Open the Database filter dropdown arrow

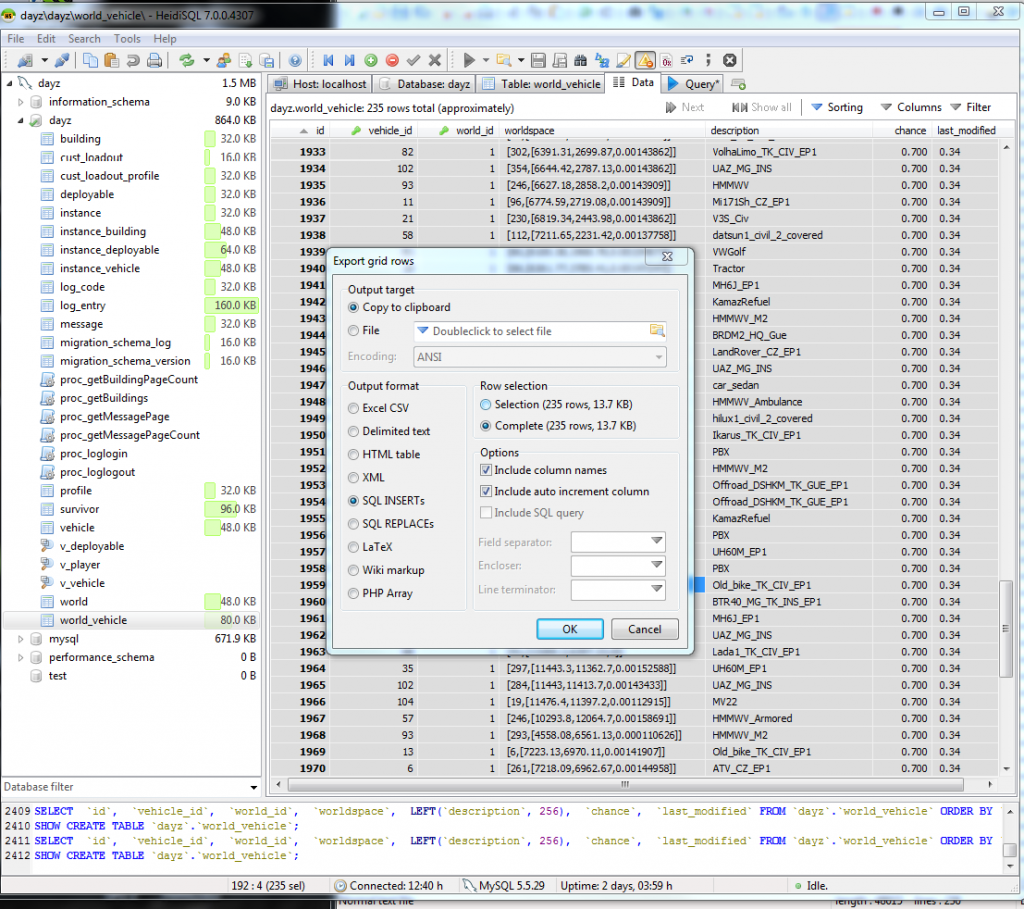253,788
